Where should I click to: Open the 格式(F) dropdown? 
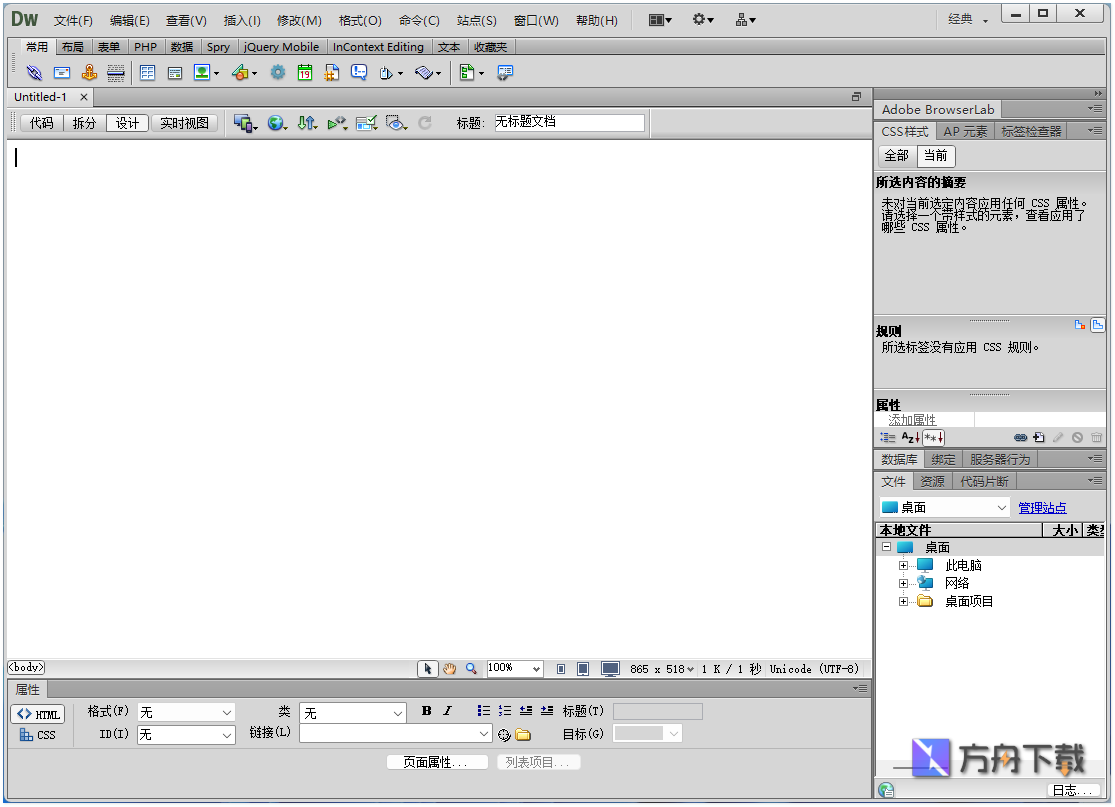[186, 712]
